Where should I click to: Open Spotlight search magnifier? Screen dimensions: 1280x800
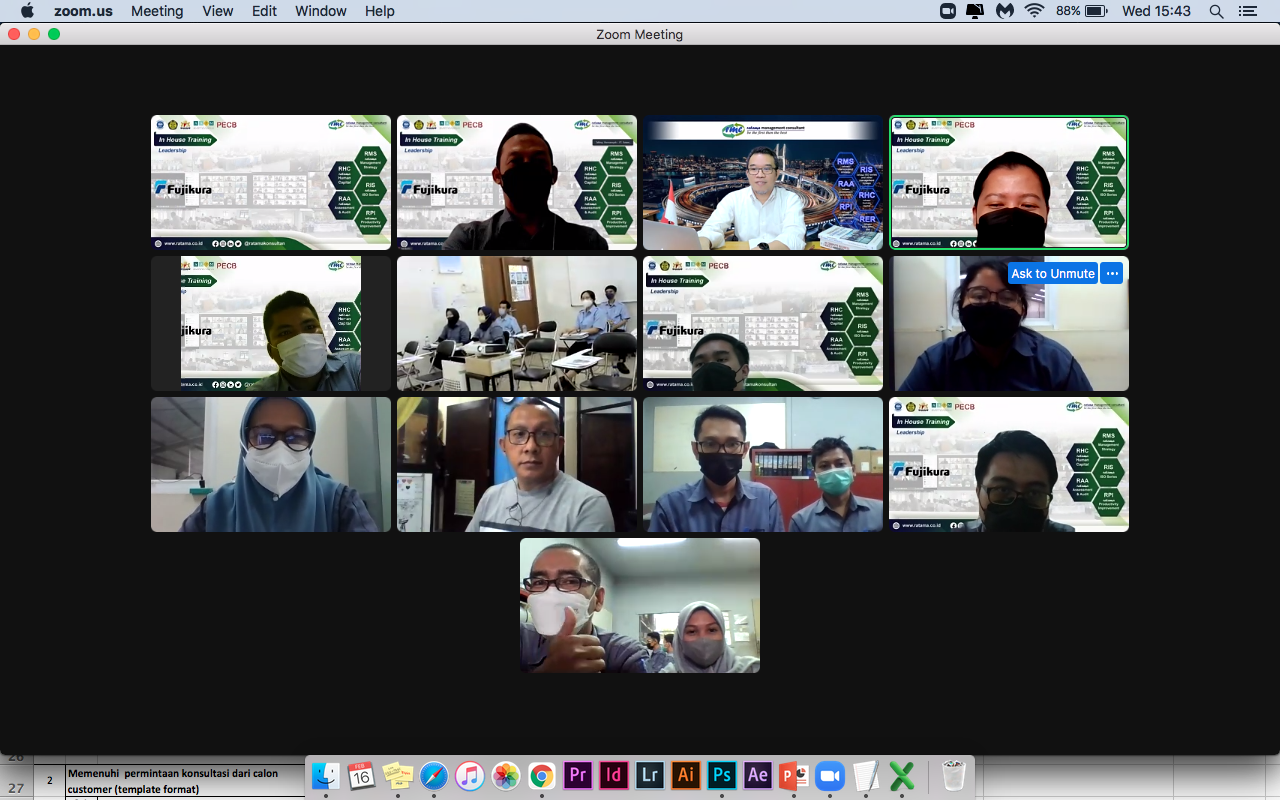[1216, 11]
